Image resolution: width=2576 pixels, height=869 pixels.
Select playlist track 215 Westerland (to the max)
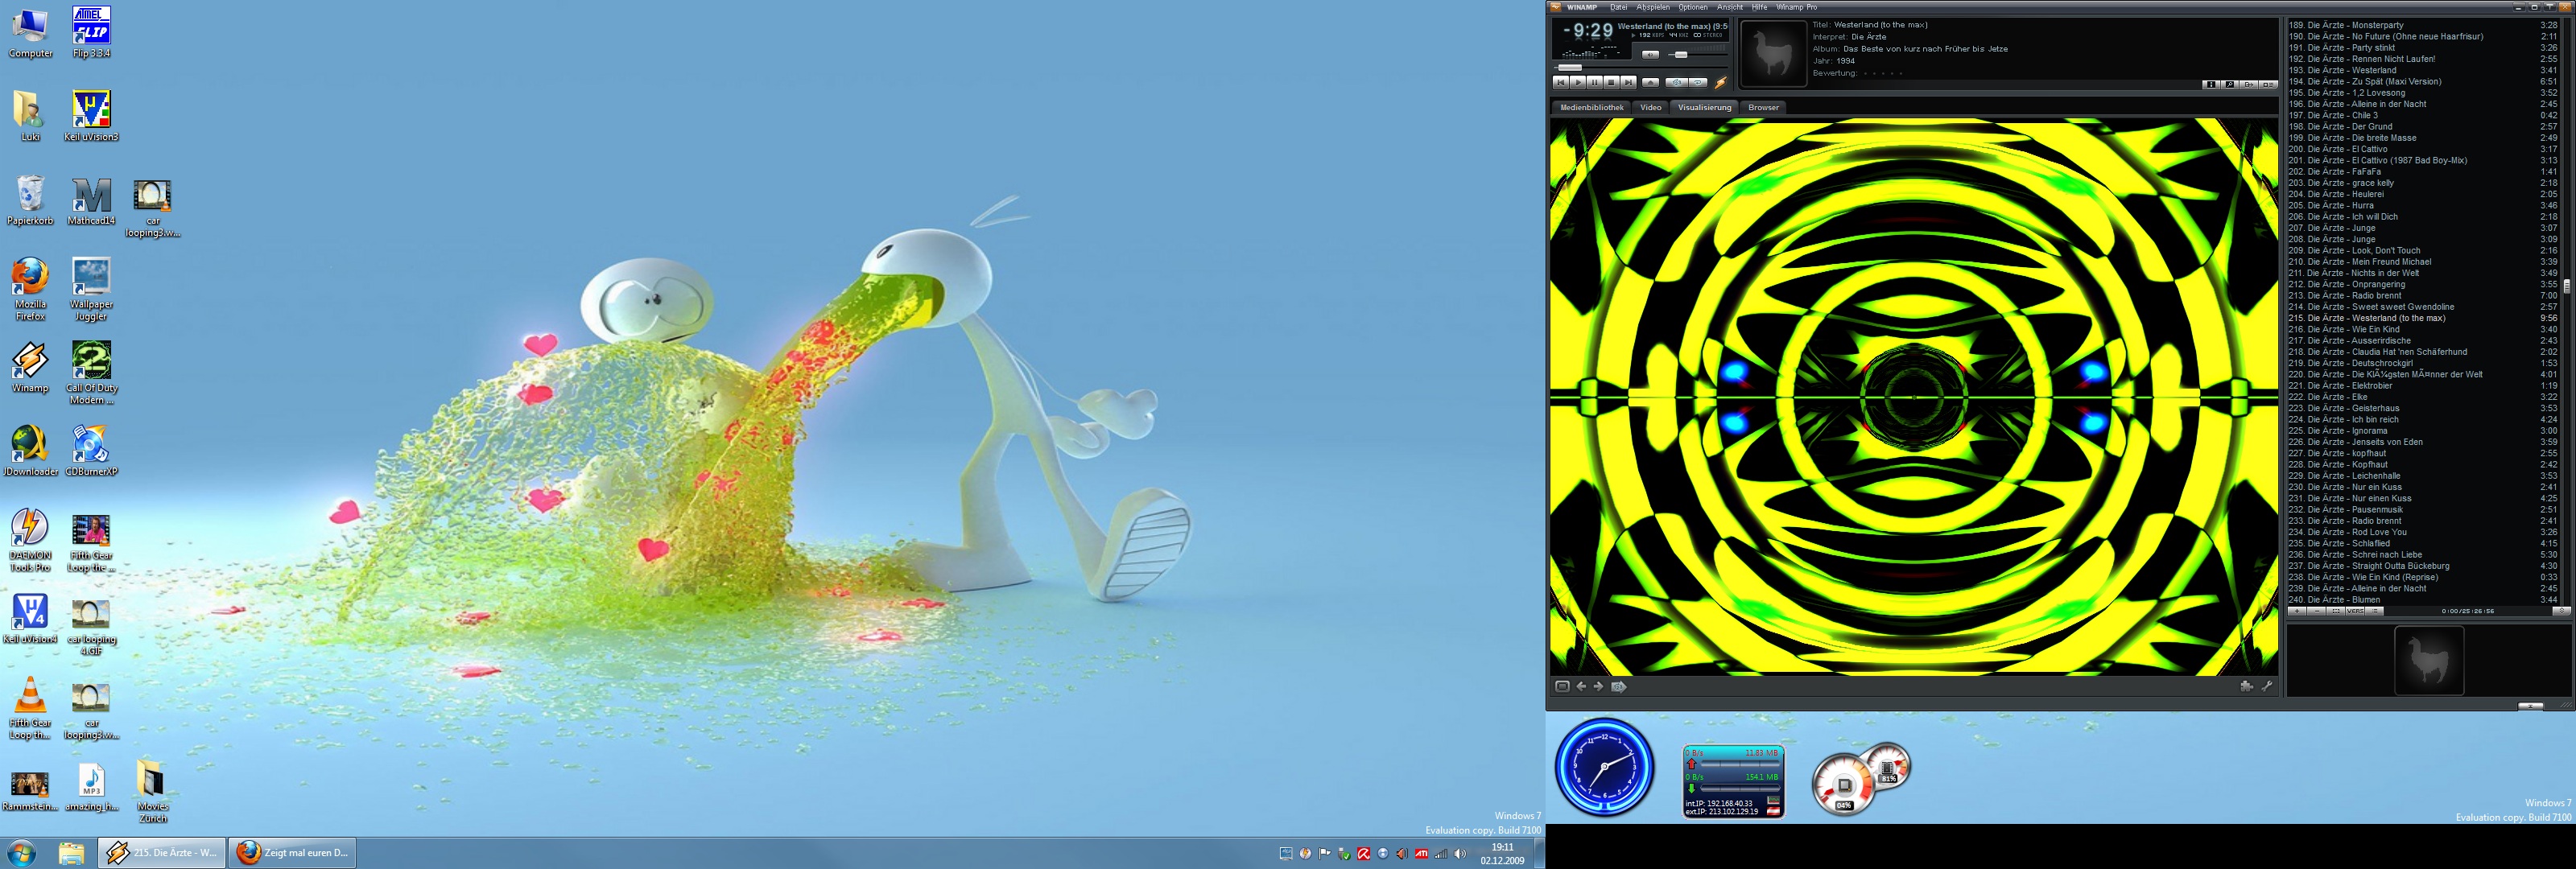tap(2423, 318)
